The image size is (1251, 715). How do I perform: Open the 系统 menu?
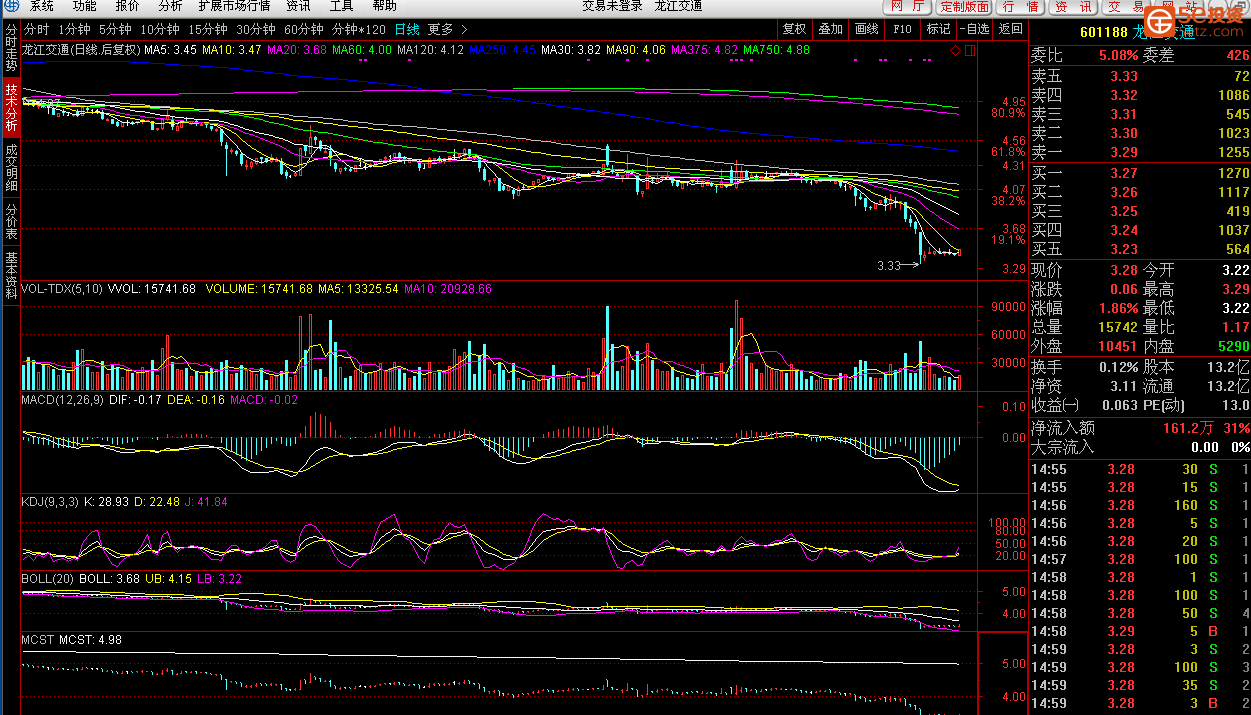(41, 6)
